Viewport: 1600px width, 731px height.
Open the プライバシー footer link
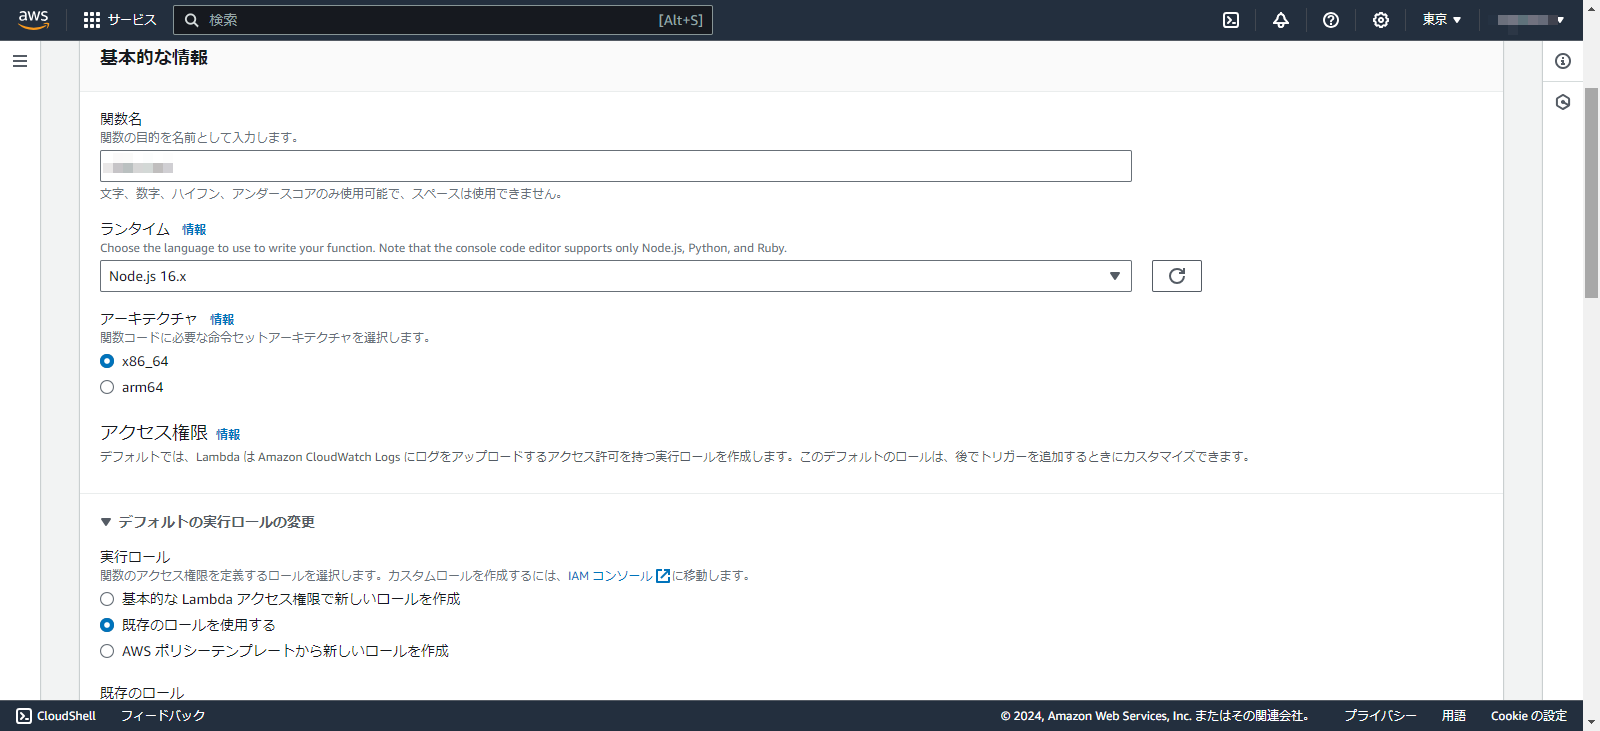tap(1380, 716)
